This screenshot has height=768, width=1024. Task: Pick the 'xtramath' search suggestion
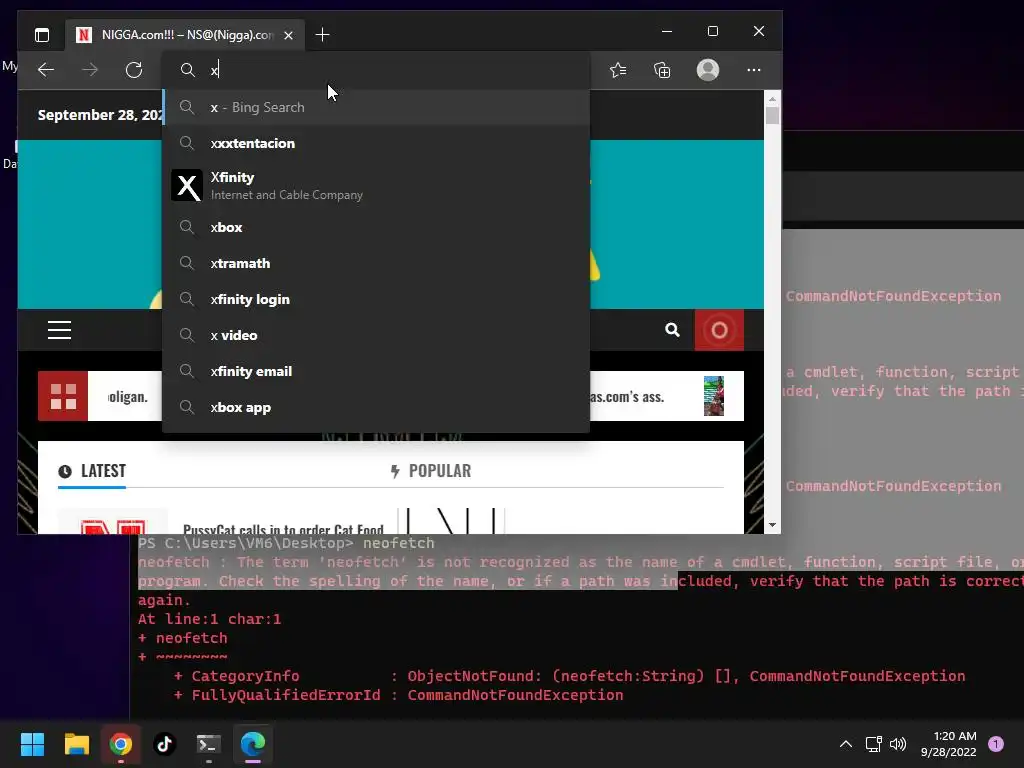pos(376,263)
